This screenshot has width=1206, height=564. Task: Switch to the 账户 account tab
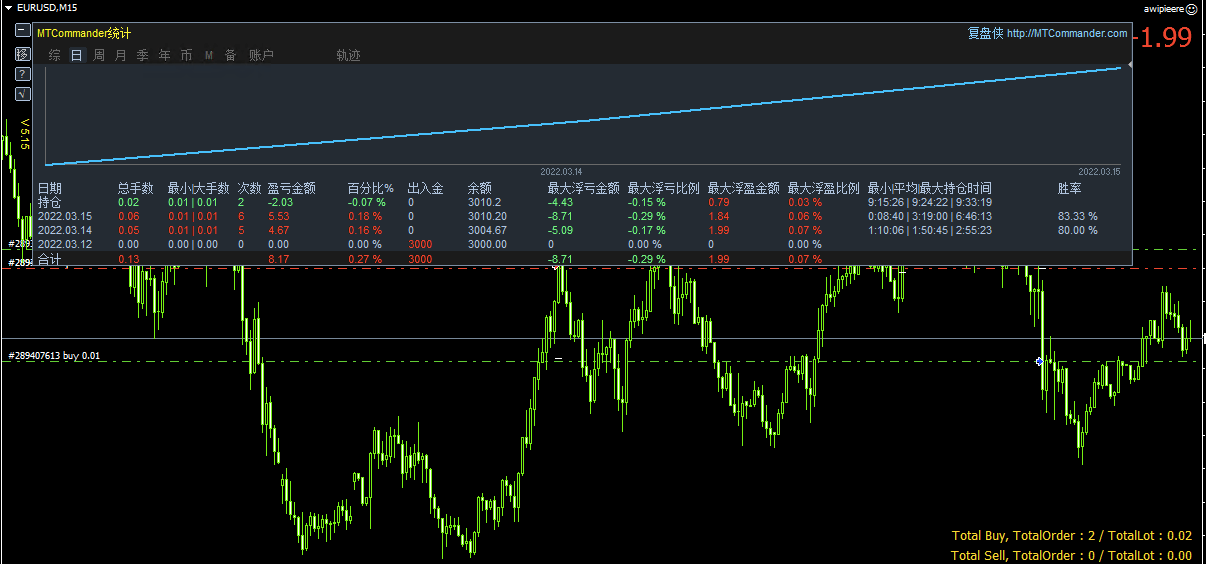coord(261,56)
